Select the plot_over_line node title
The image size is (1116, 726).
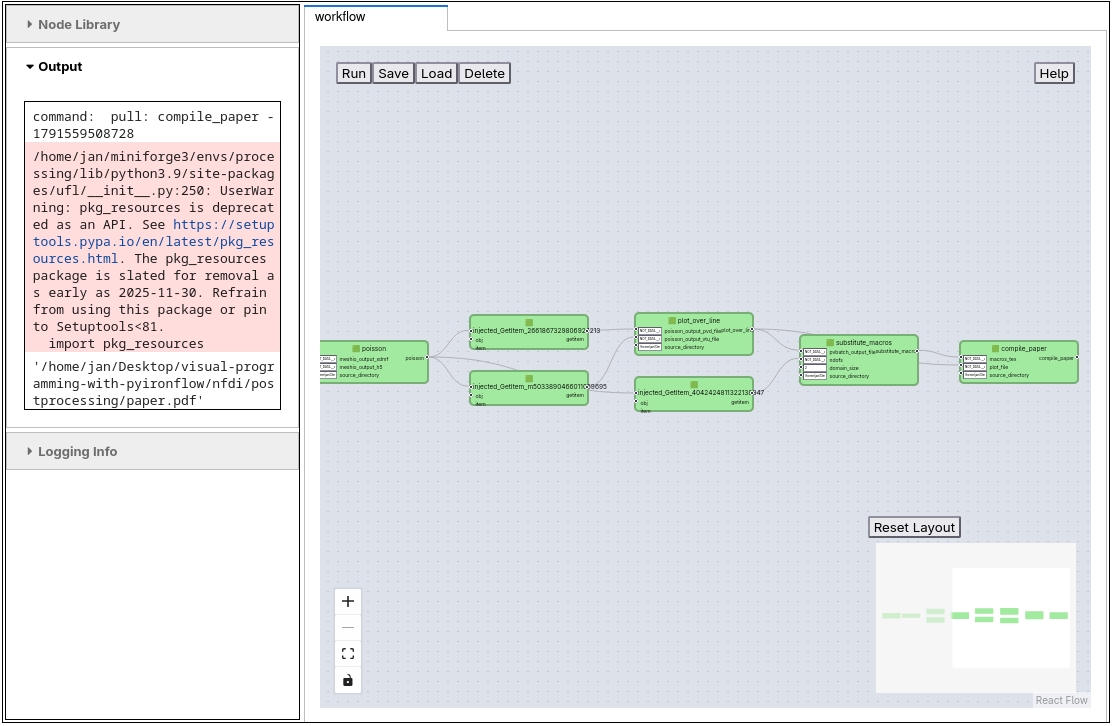point(698,321)
